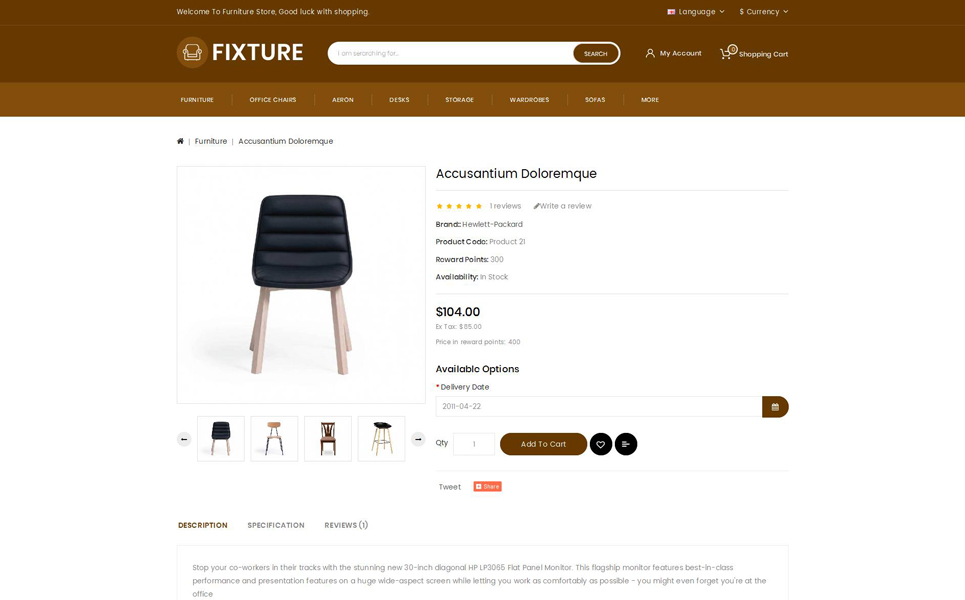
Task: Show previous thumbnails with left arrow
Action: pos(184,439)
